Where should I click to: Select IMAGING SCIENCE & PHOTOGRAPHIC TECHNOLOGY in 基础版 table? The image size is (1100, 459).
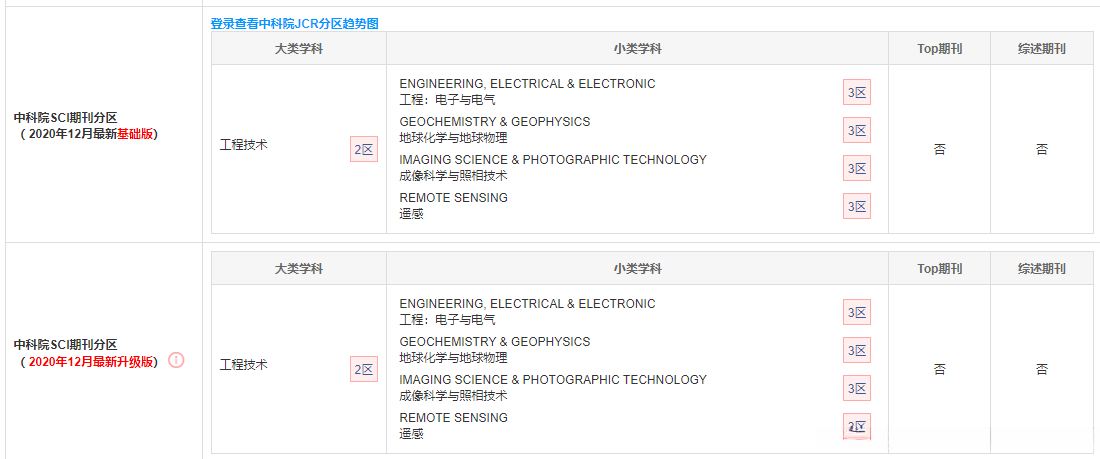552,160
